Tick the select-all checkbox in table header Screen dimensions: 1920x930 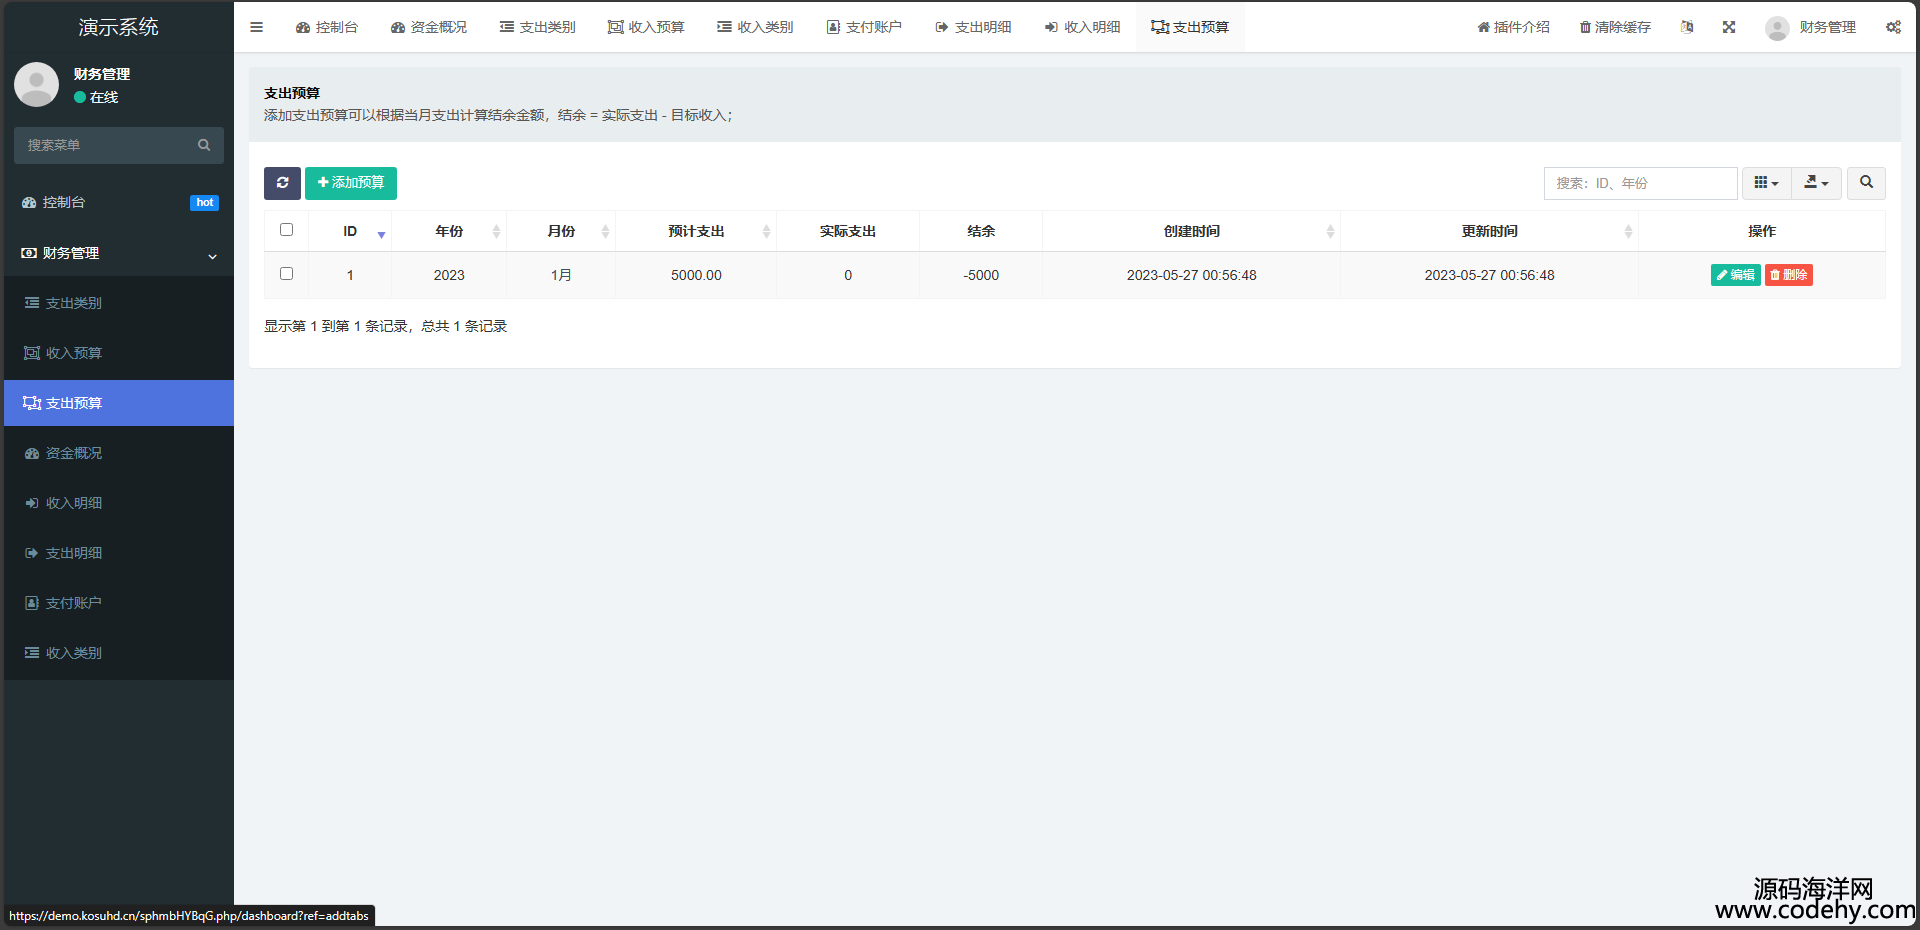click(287, 230)
